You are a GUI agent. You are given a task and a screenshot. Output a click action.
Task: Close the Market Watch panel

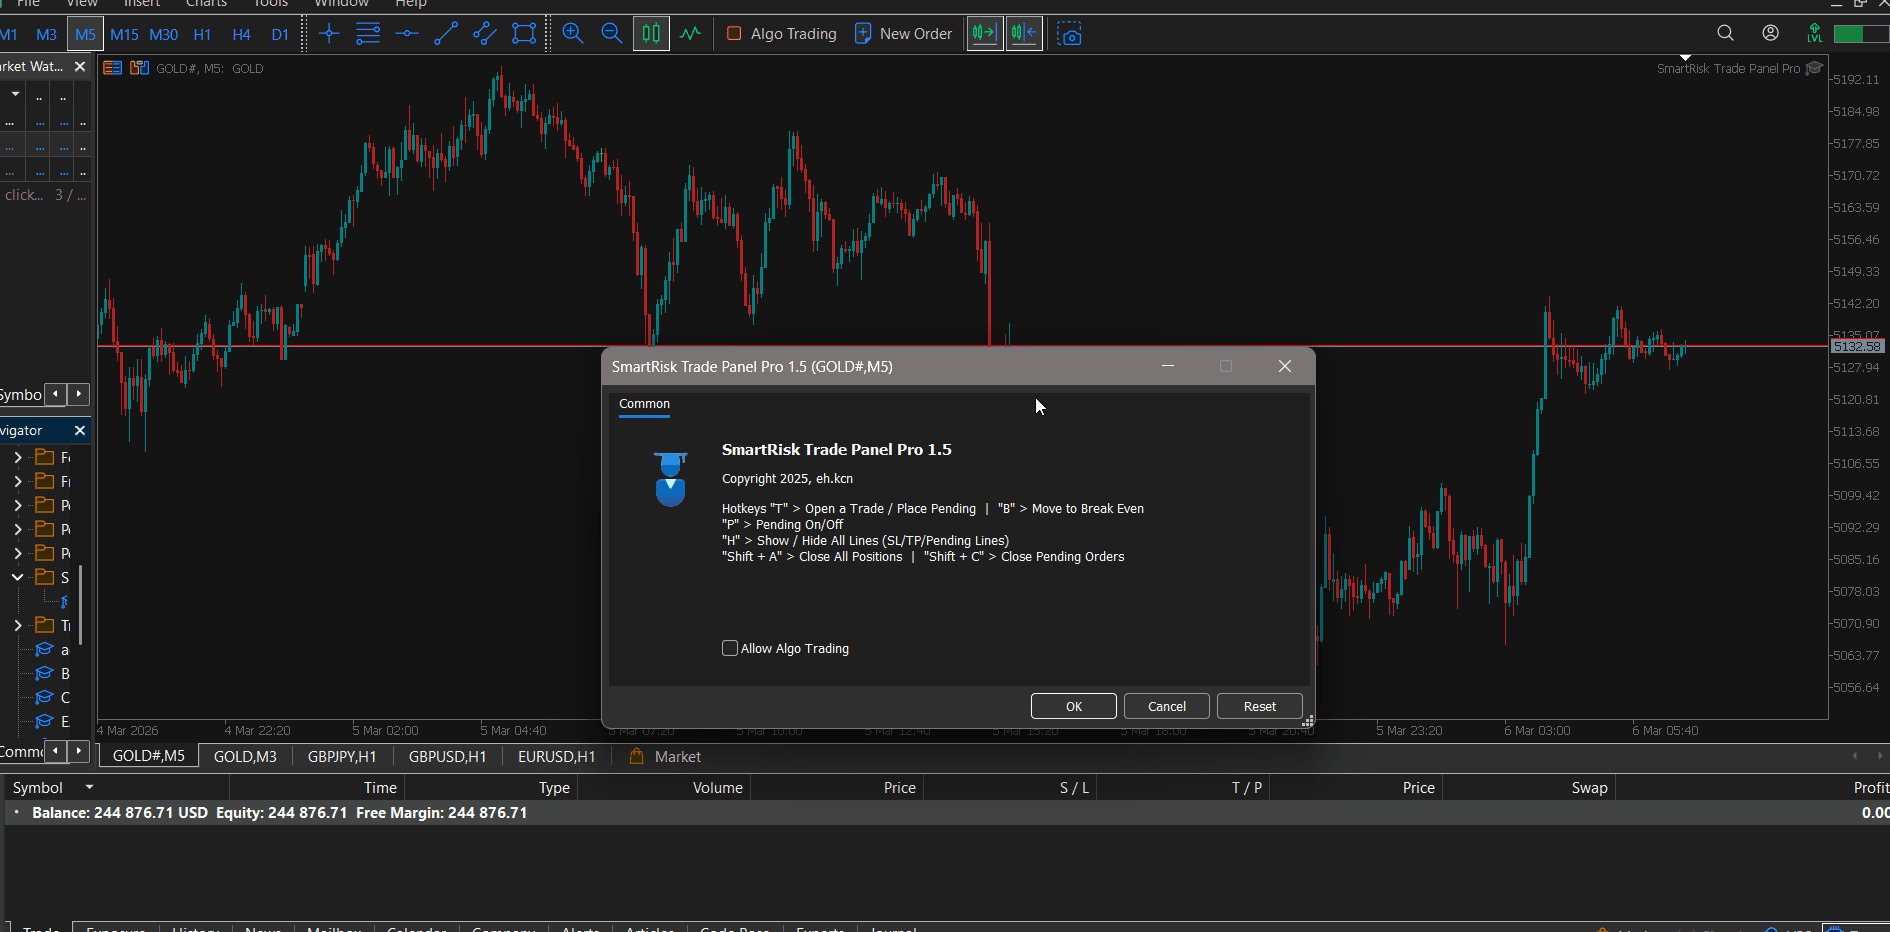(80, 66)
